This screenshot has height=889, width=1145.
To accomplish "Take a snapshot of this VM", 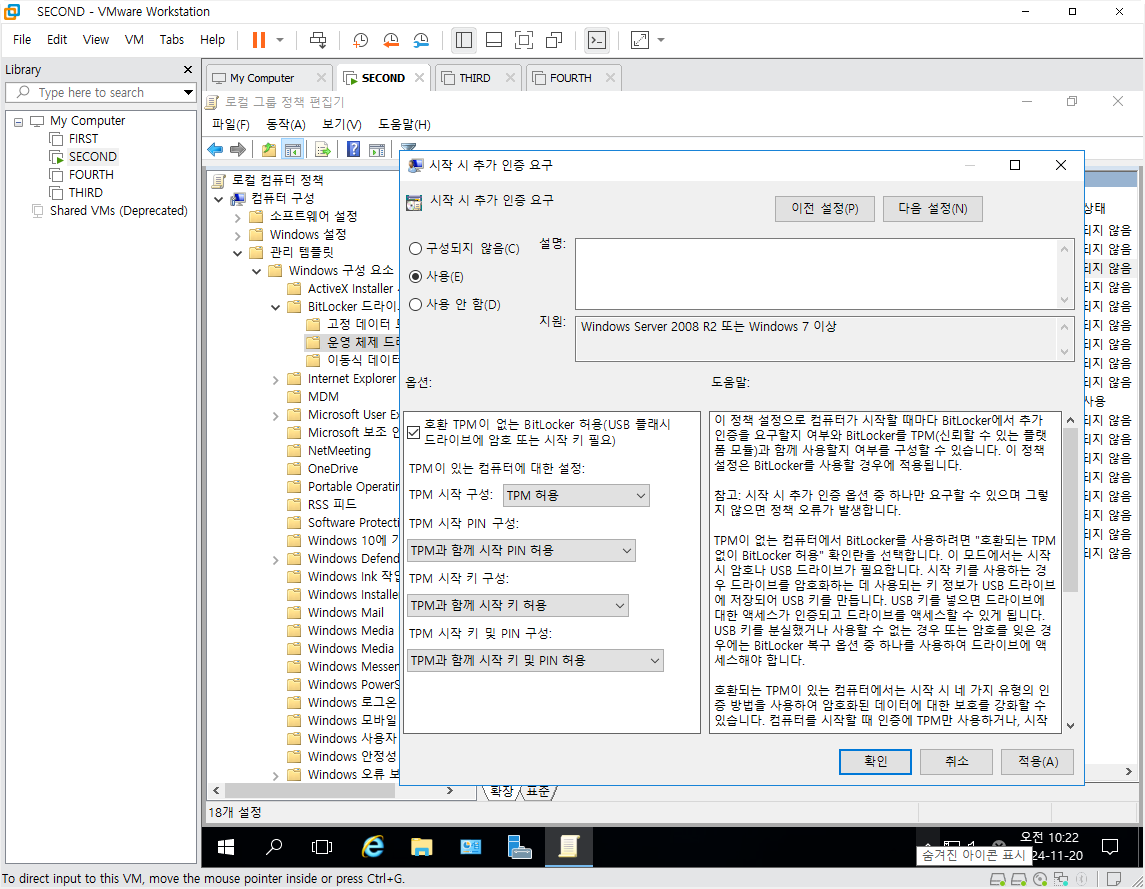I will pos(361,40).
